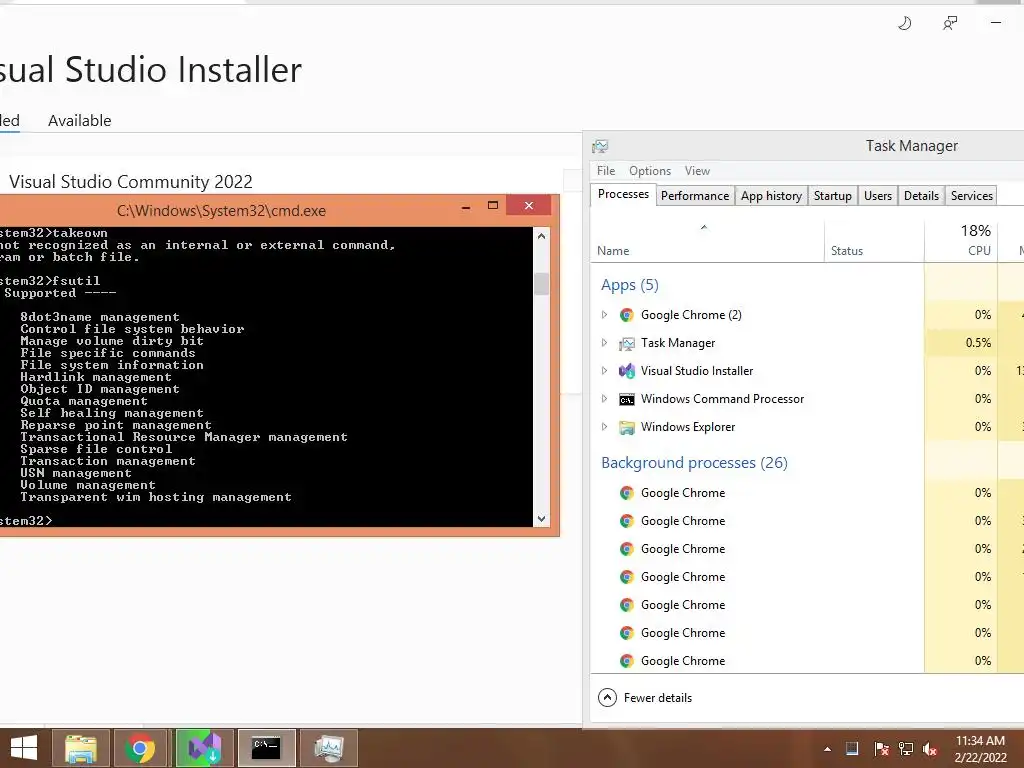Collapse with the Fewer details arrow
Viewport: 1024px width, 768px height.
607,697
